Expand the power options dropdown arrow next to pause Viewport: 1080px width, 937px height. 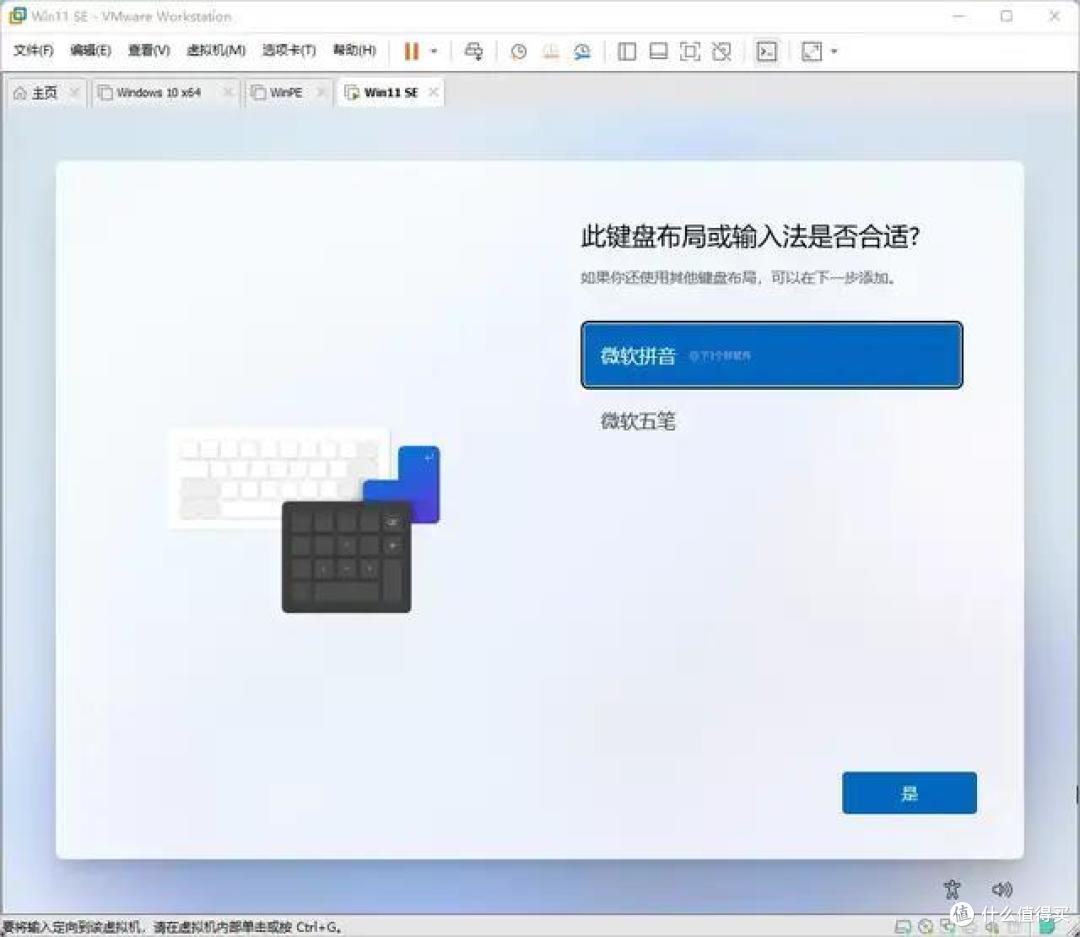pyautogui.click(x=434, y=51)
